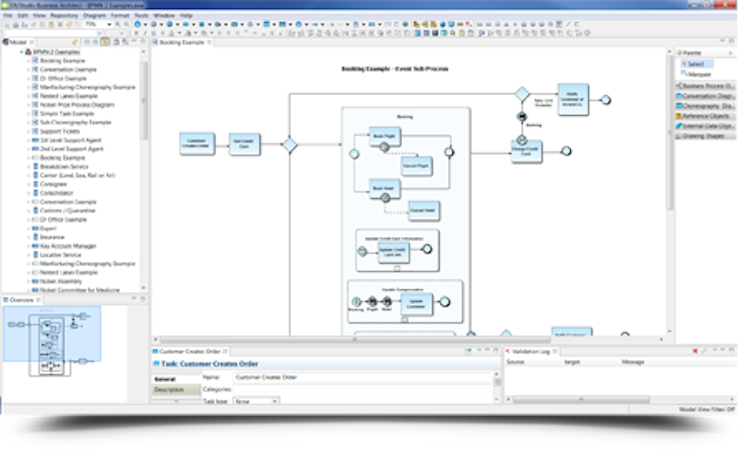739x450 pixels.
Task: Open the Drawing Shapes palette drawer
Action: (x=705, y=136)
